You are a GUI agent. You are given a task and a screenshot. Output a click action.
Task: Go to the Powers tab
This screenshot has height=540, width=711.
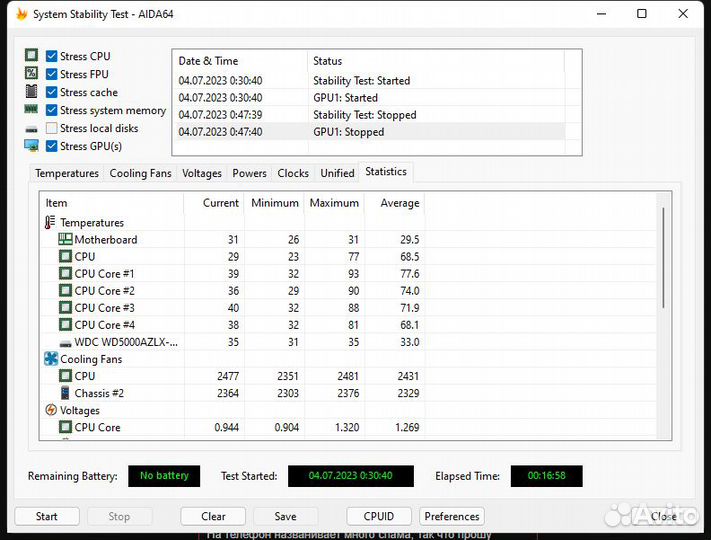click(249, 173)
